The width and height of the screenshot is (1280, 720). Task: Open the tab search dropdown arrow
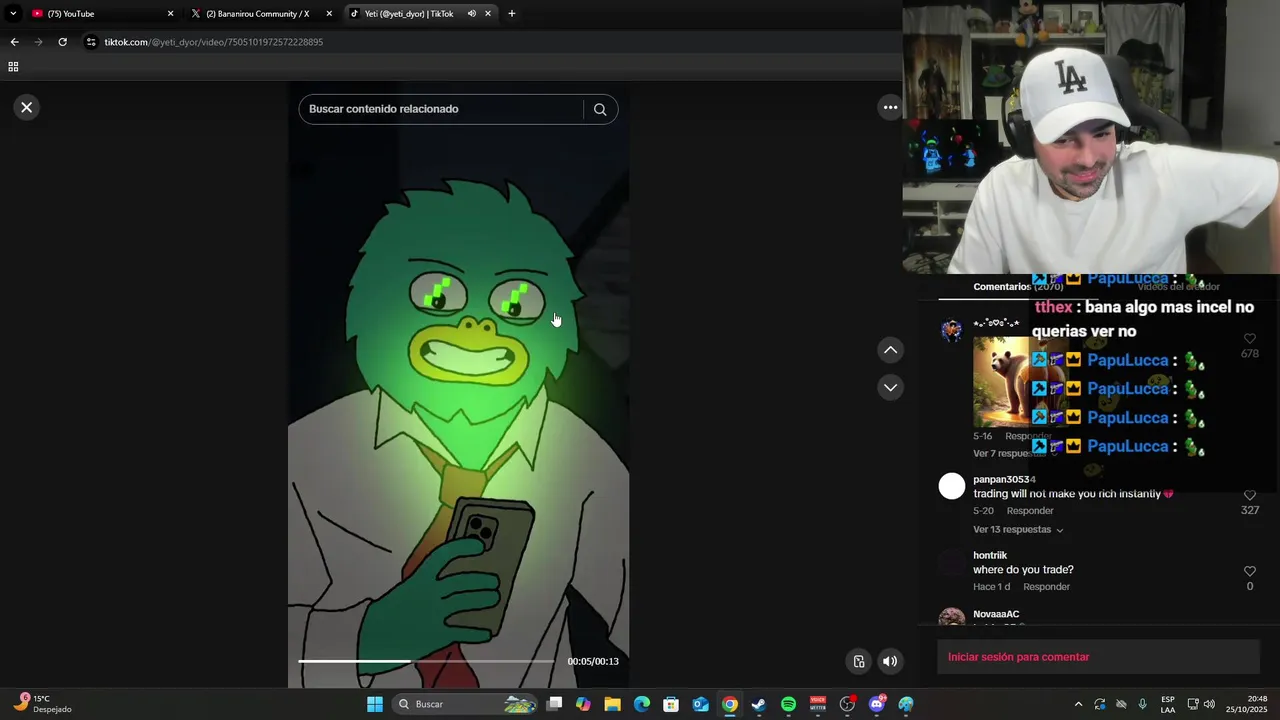12,14
